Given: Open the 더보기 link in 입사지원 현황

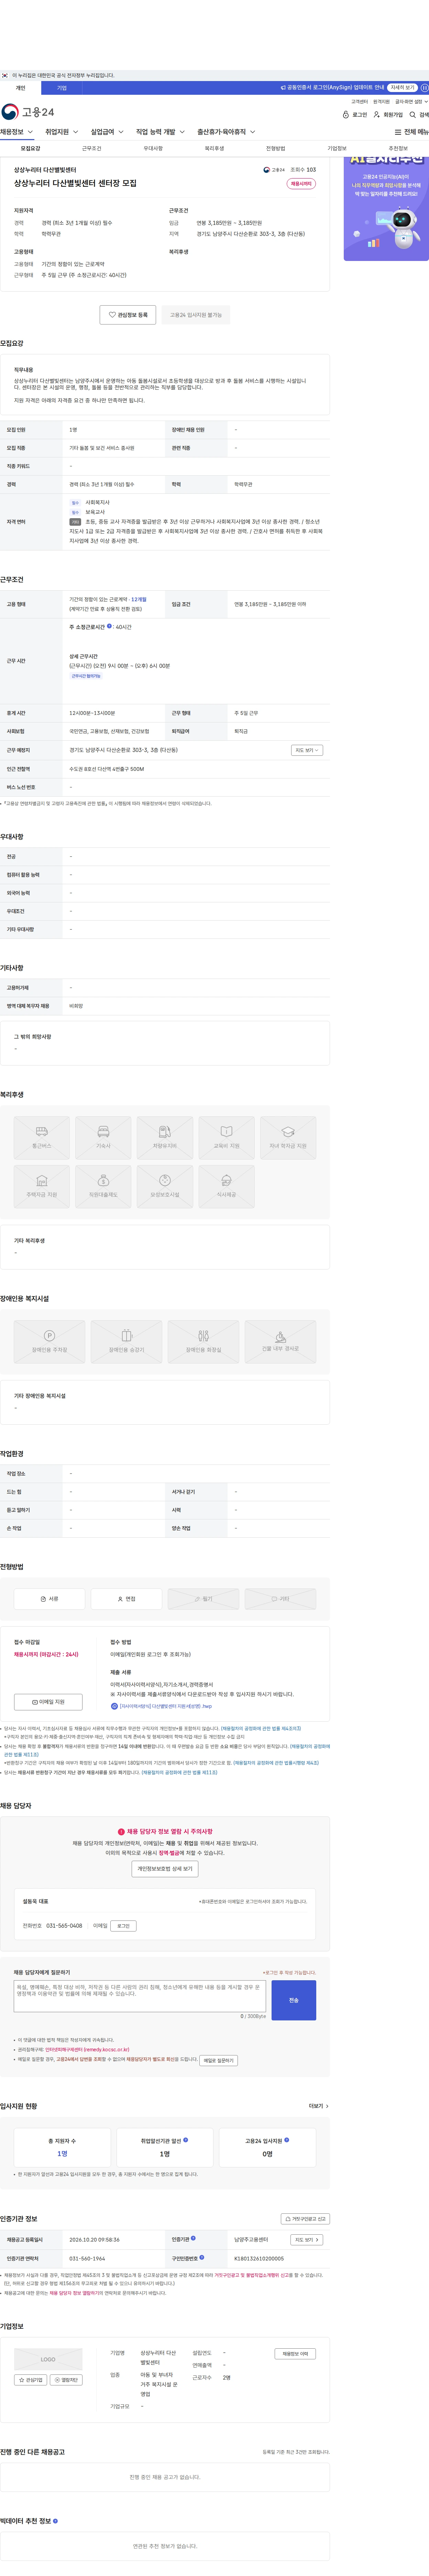Looking at the screenshot, I should pyautogui.click(x=319, y=2106).
